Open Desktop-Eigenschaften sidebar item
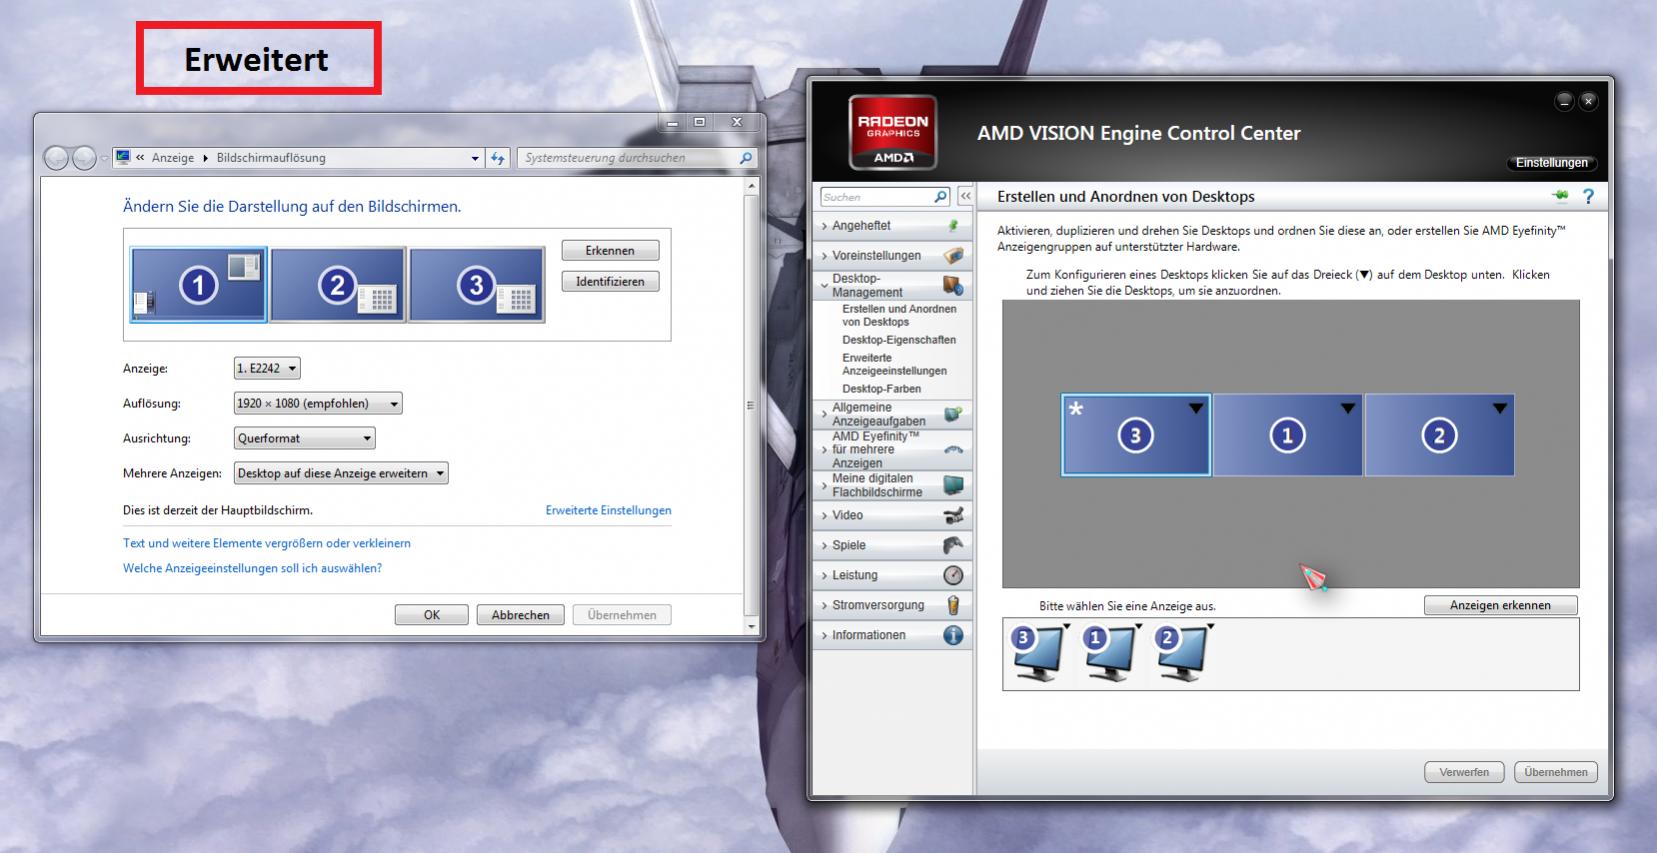 click(899, 340)
